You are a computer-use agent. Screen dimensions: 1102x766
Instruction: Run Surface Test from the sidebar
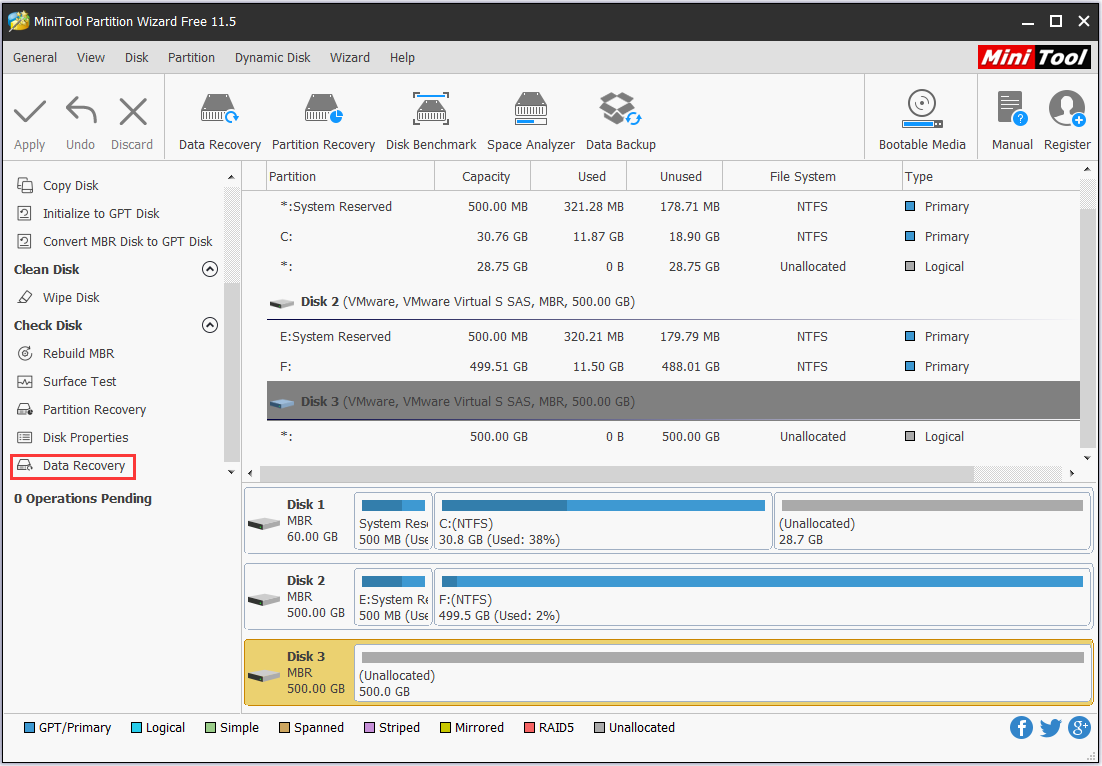66,382
